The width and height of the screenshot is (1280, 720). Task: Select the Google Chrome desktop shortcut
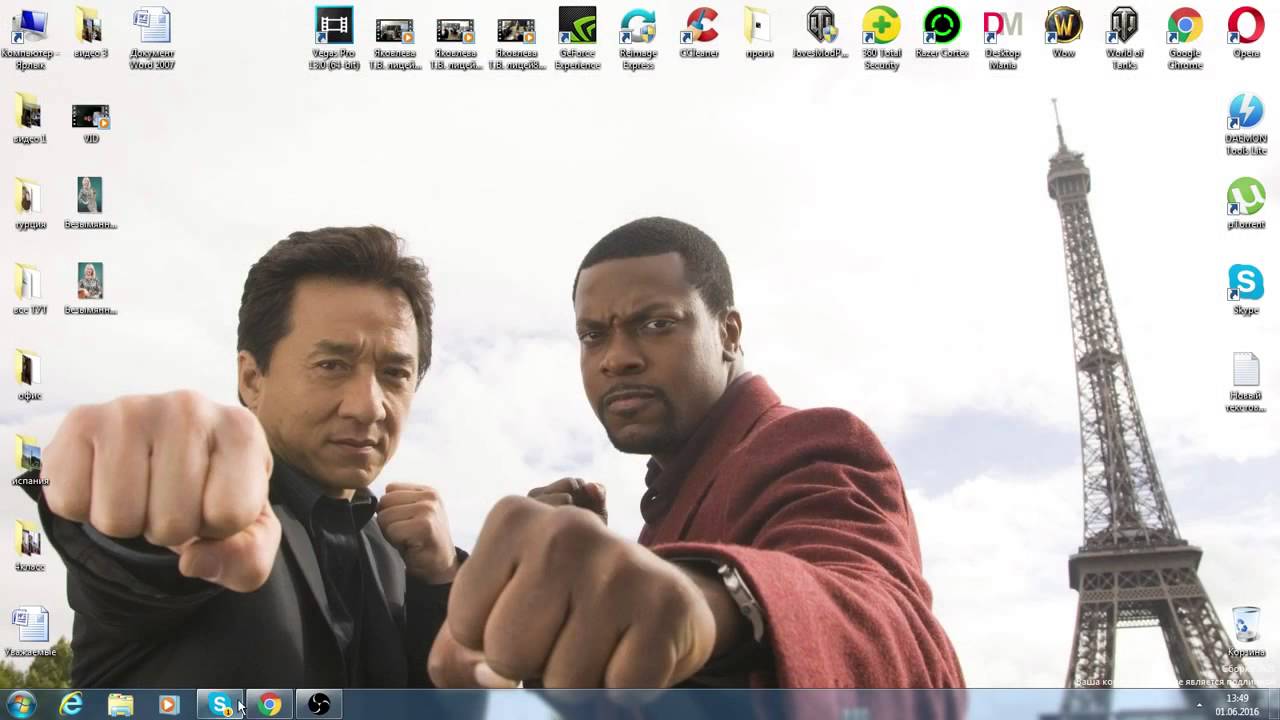pos(1185,39)
